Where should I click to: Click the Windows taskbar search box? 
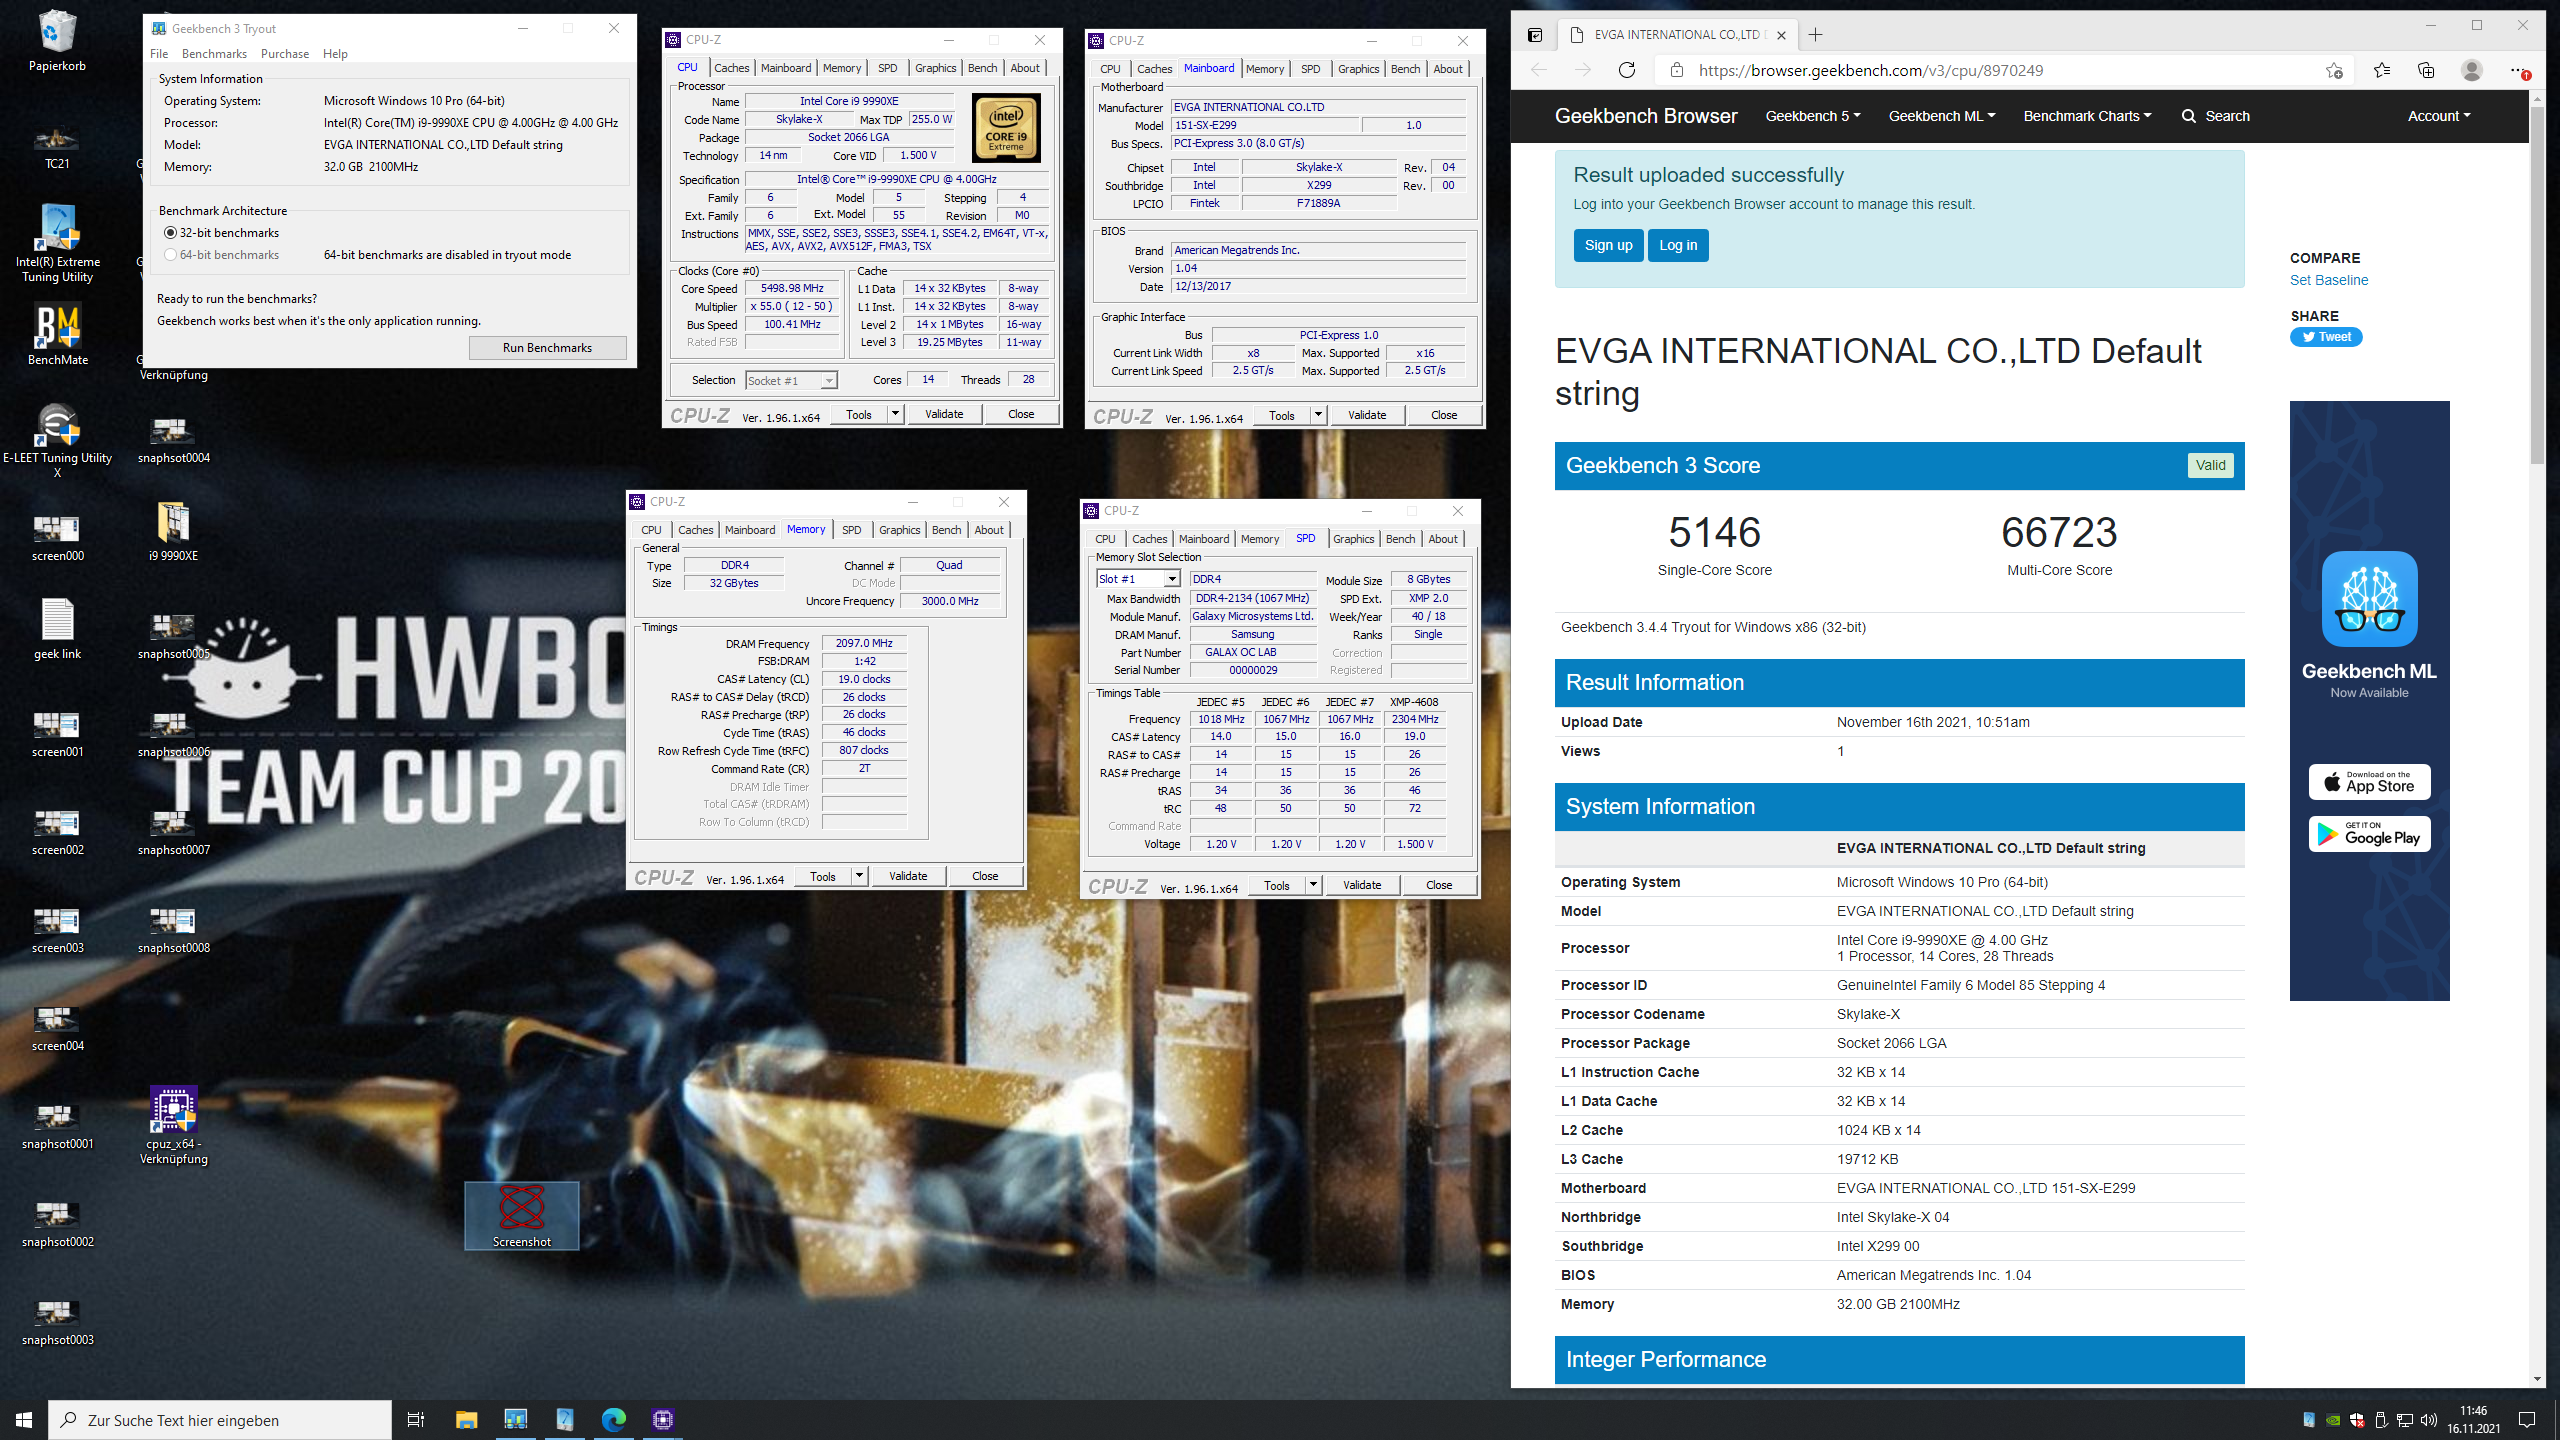click(x=220, y=1420)
